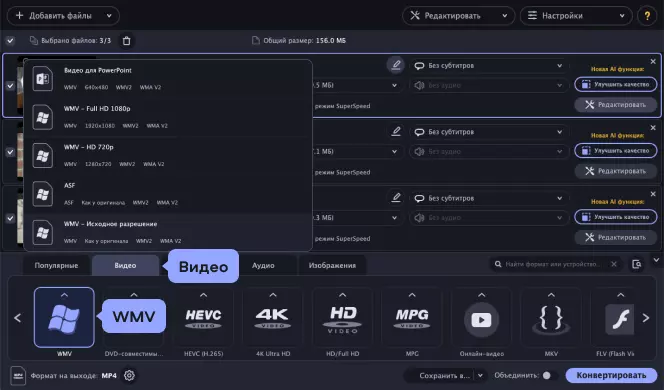Open the Без субтитров dropdown of first file
The width and height of the screenshot is (664, 390).
(488, 66)
